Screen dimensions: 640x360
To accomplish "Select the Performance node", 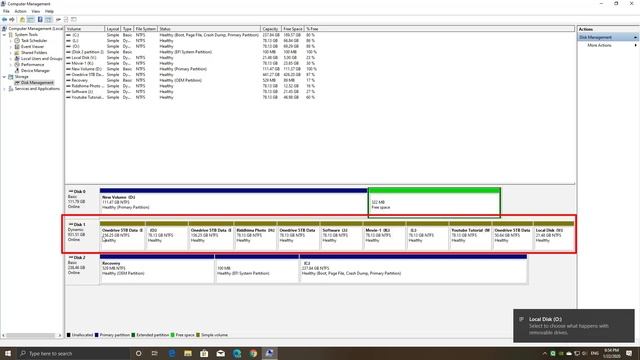I will point(32,64).
